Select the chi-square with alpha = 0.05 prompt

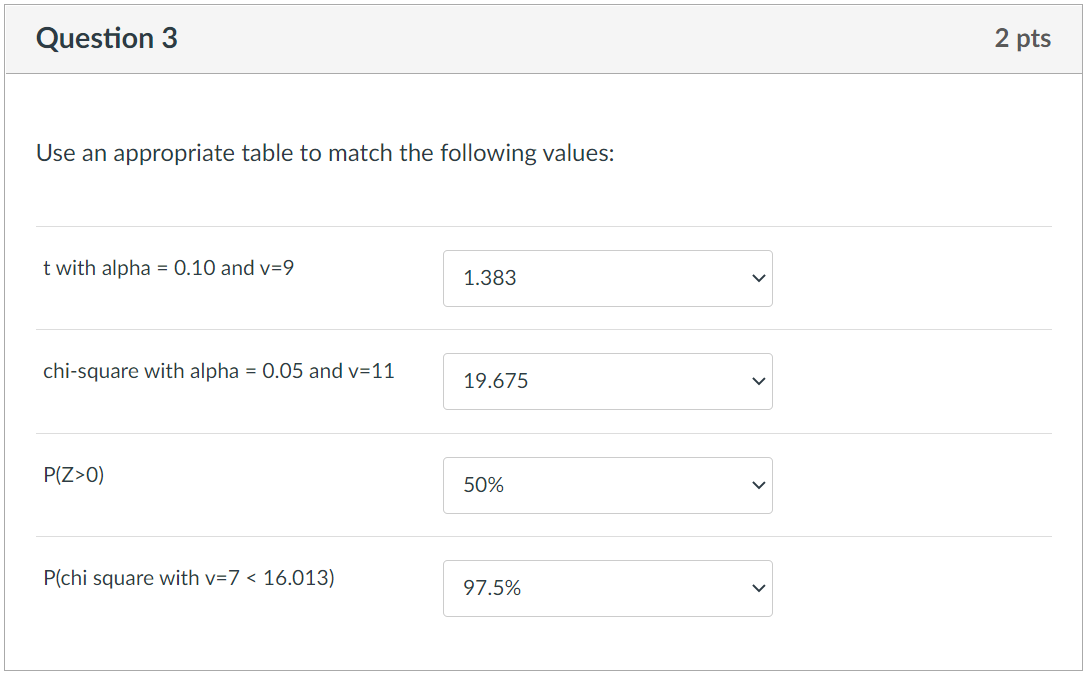(218, 371)
